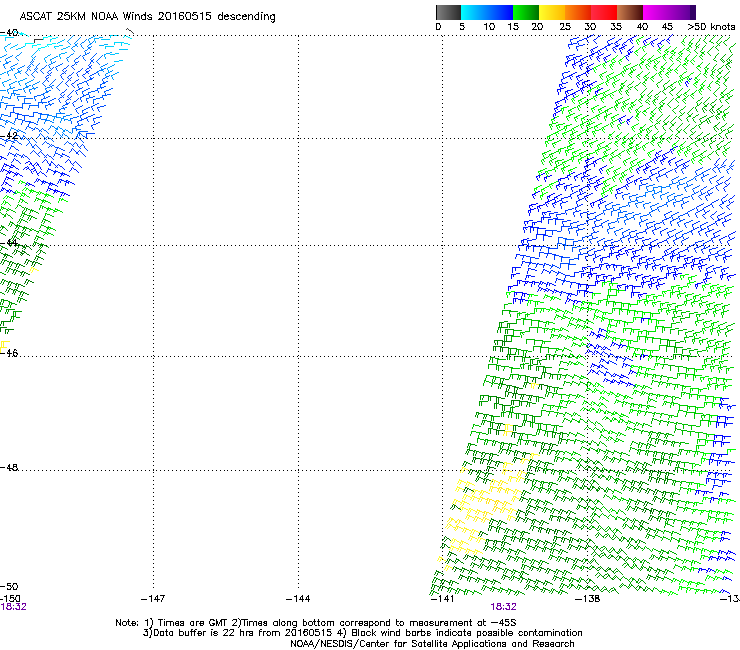The width and height of the screenshot is (740, 650).
Task: Click the '-144' longitude axis label
Action: 298,599
